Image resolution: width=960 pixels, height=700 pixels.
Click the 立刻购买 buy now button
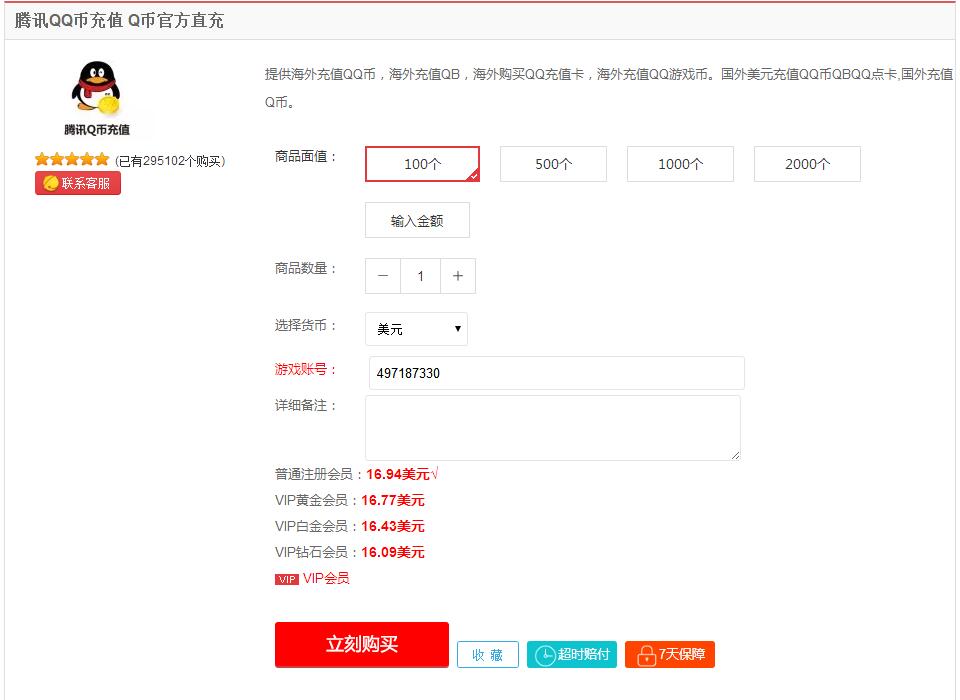click(x=362, y=644)
